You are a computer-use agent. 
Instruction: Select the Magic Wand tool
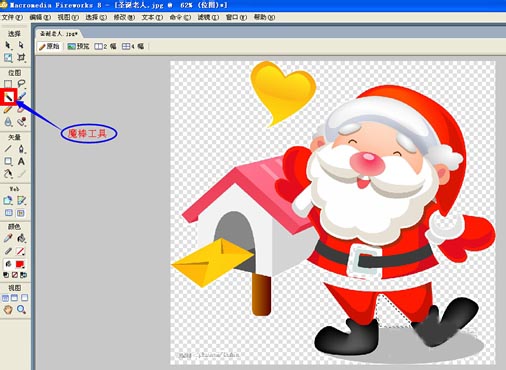[8, 97]
